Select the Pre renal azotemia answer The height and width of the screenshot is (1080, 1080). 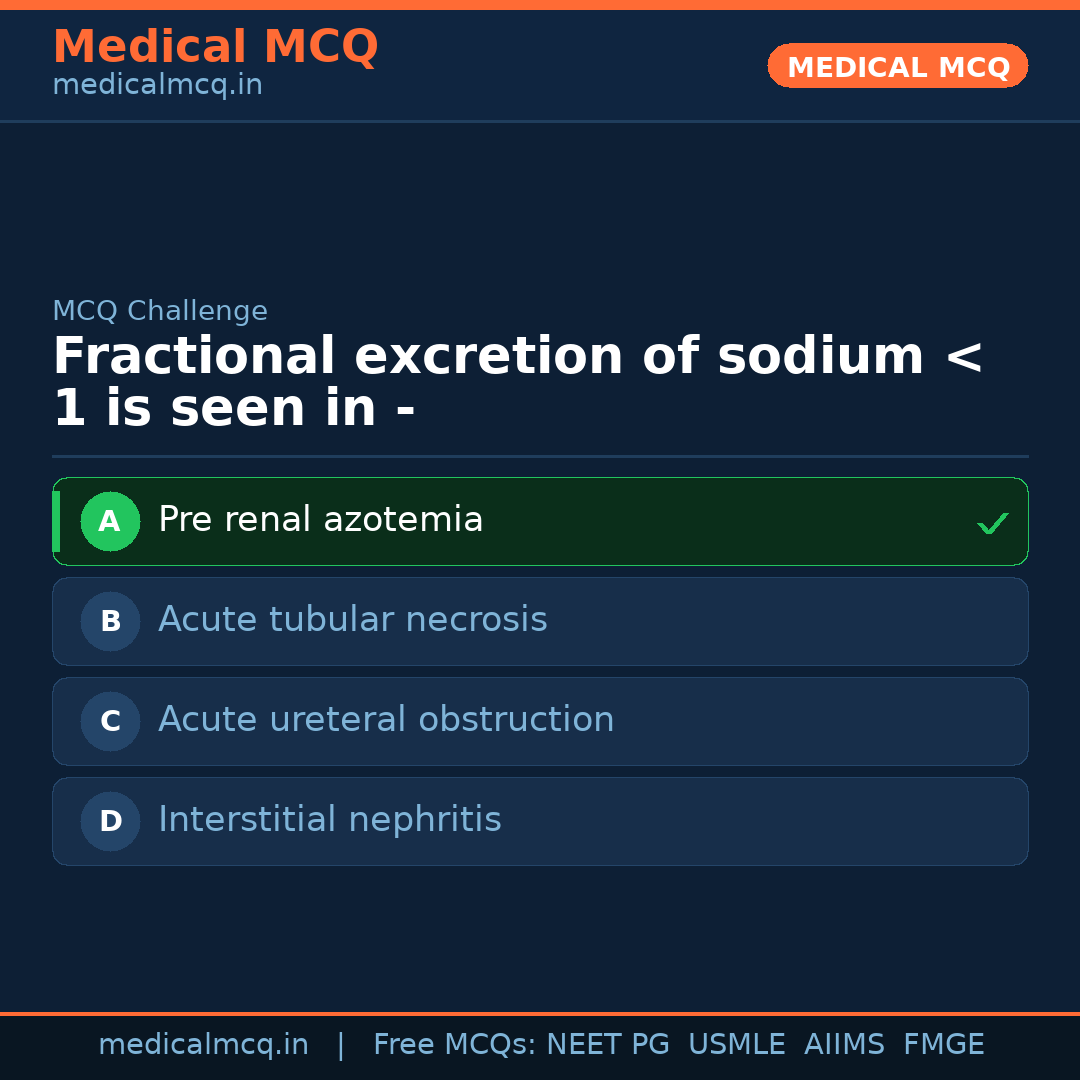[x=320, y=520]
